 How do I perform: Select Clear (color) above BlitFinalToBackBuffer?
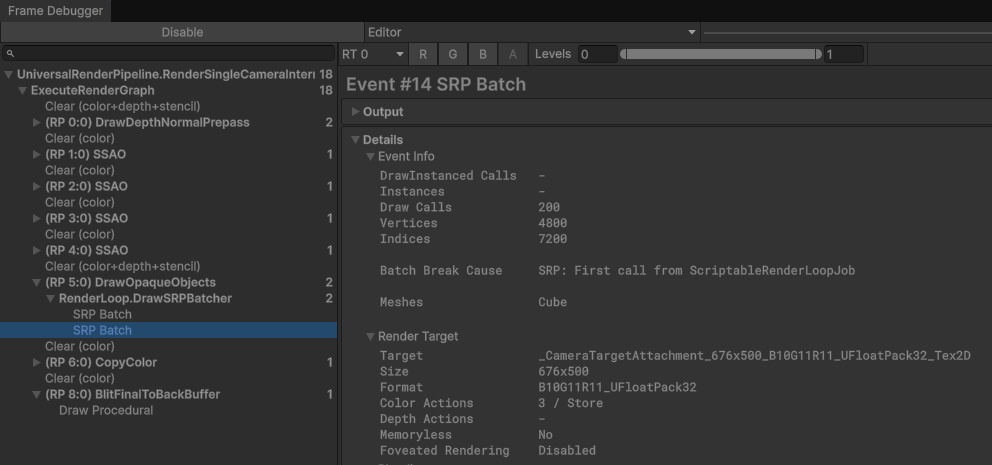[80, 378]
